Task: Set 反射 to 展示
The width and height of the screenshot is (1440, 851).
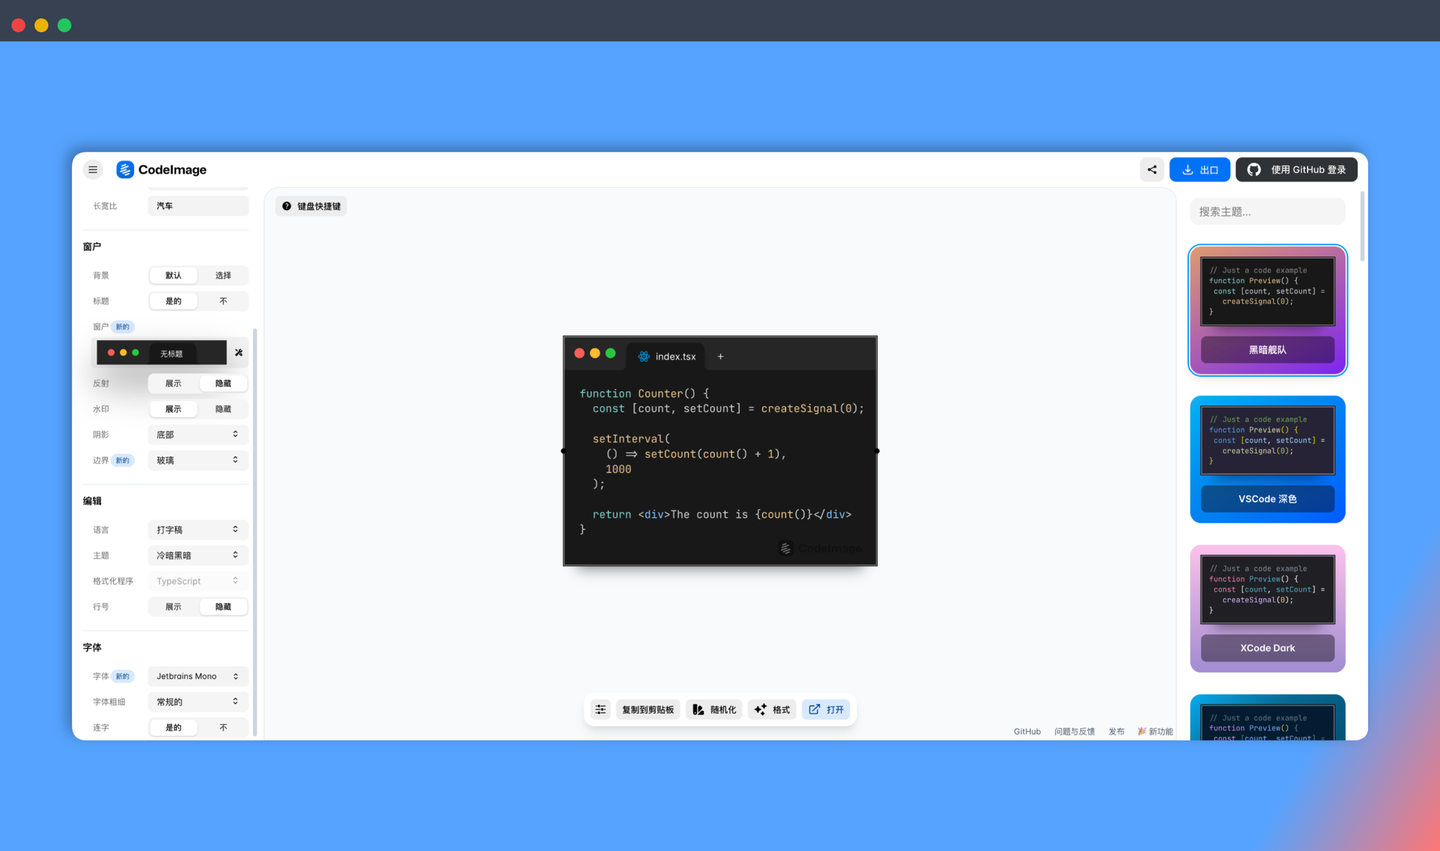Action: pyautogui.click(x=173, y=383)
